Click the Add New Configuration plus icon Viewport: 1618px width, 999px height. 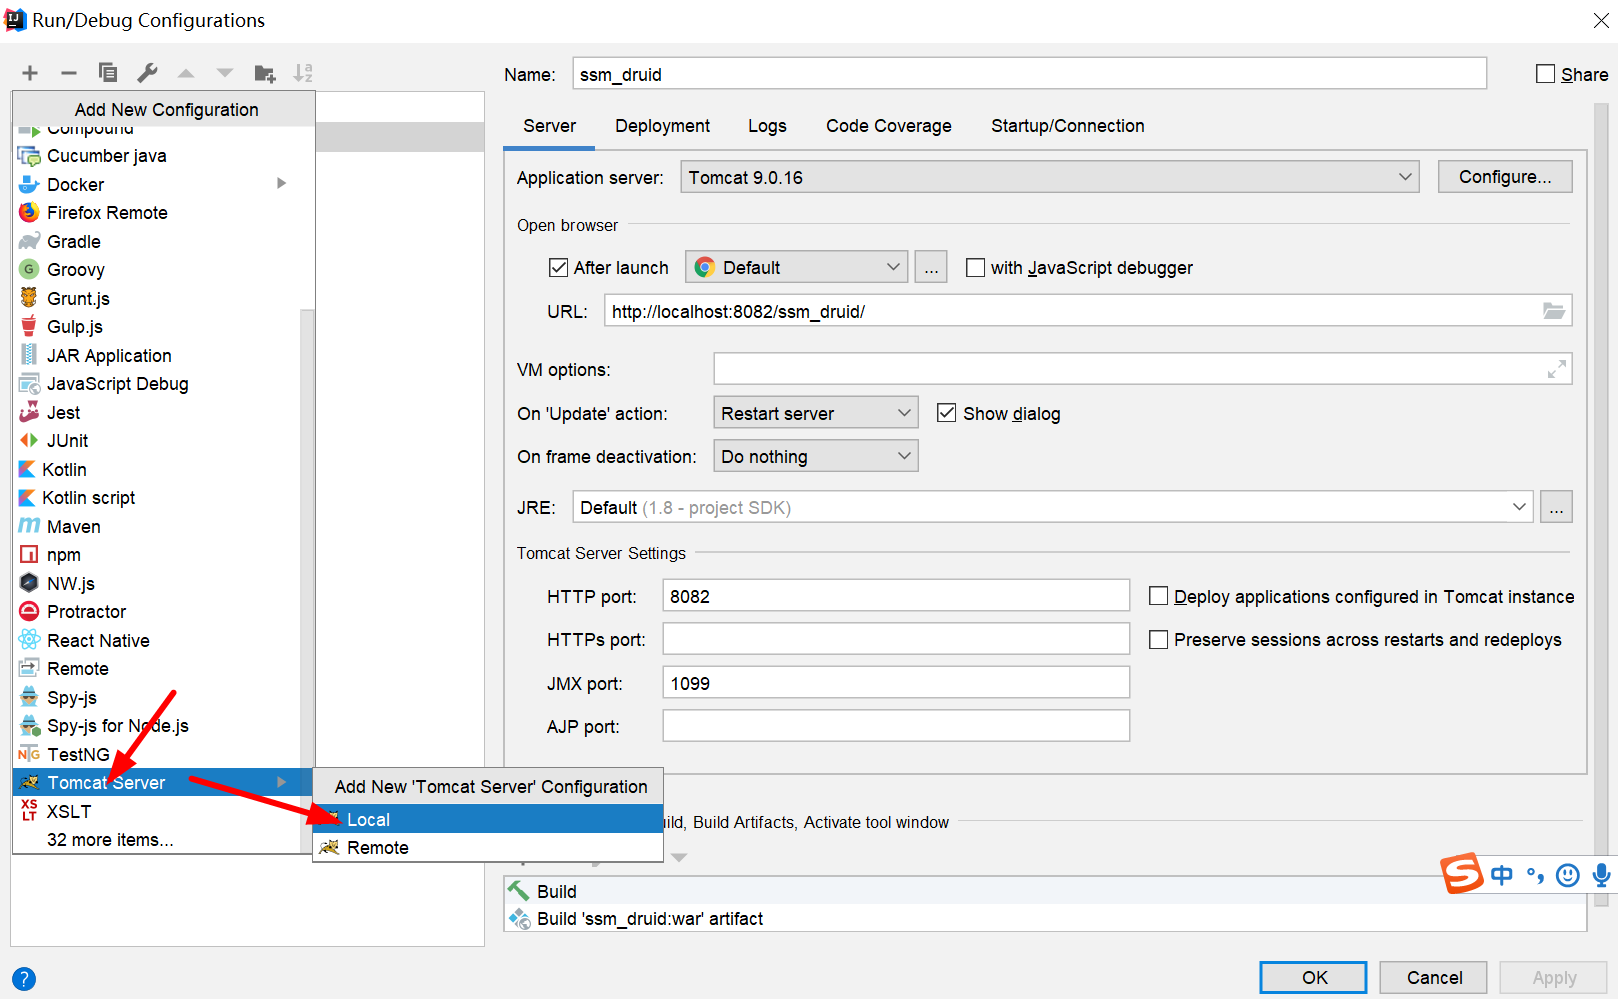pos(30,73)
